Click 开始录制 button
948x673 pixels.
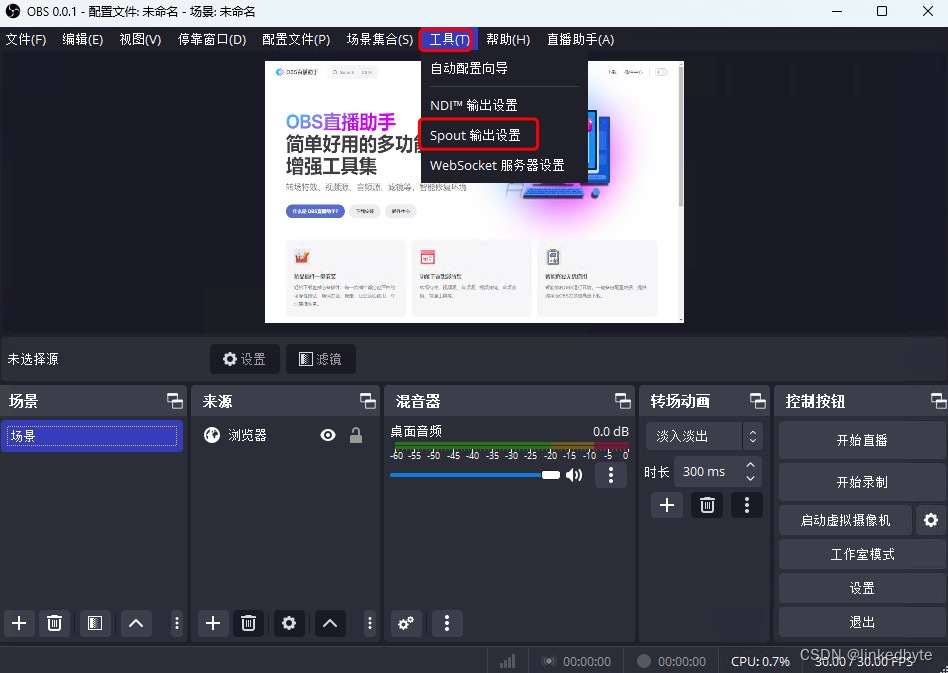point(862,482)
